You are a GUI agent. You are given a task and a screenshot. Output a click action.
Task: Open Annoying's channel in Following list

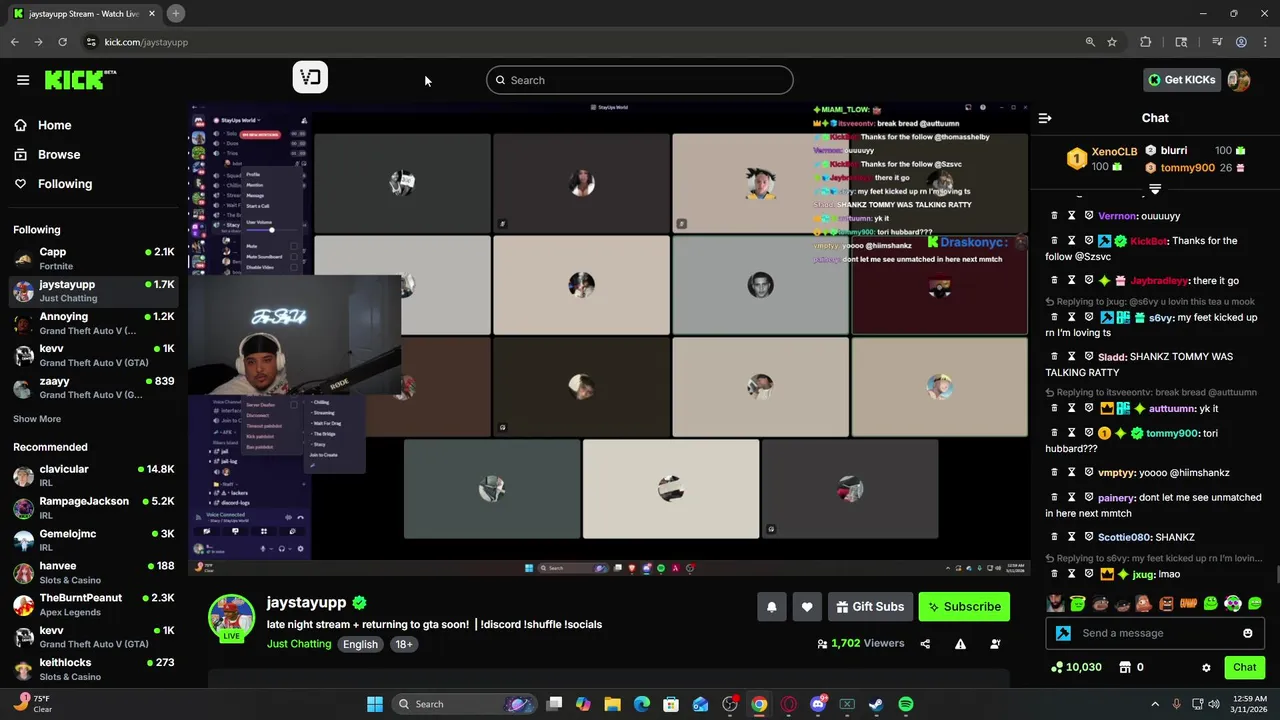(x=94, y=323)
